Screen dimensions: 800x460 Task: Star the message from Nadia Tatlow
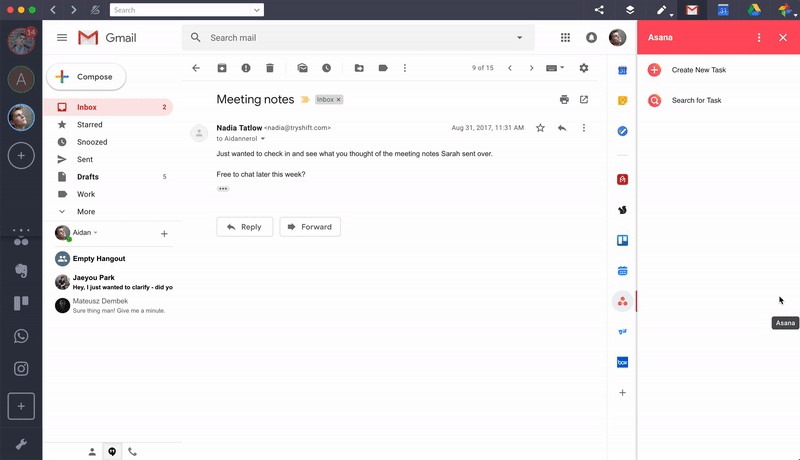coord(540,128)
